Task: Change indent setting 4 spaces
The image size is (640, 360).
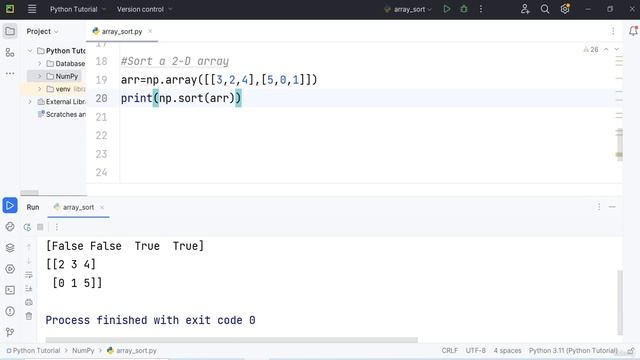Action: click(x=507, y=351)
